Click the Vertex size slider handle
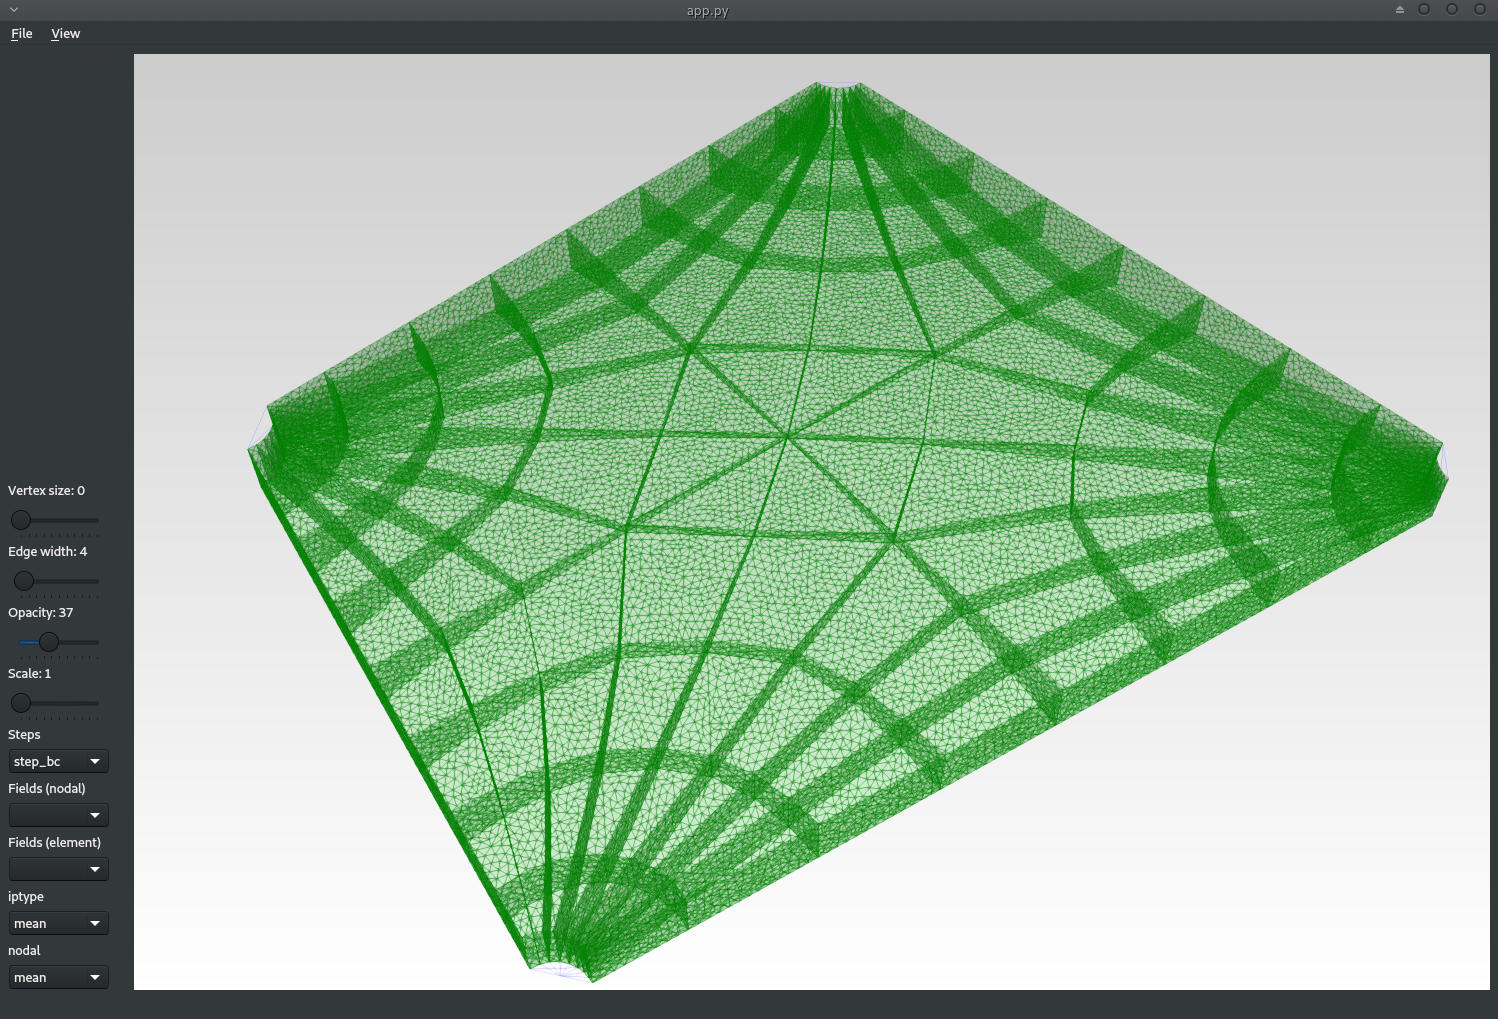1498x1019 pixels. pos(21,520)
